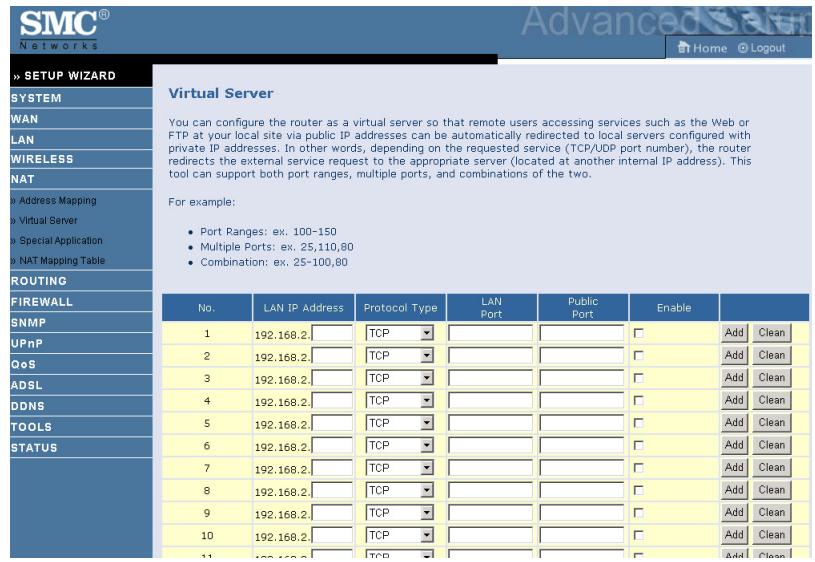This screenshot has height=562, width=815.
Task: Enable virtual server row 4
Action: pyautogui.click(x=639, y=400)
